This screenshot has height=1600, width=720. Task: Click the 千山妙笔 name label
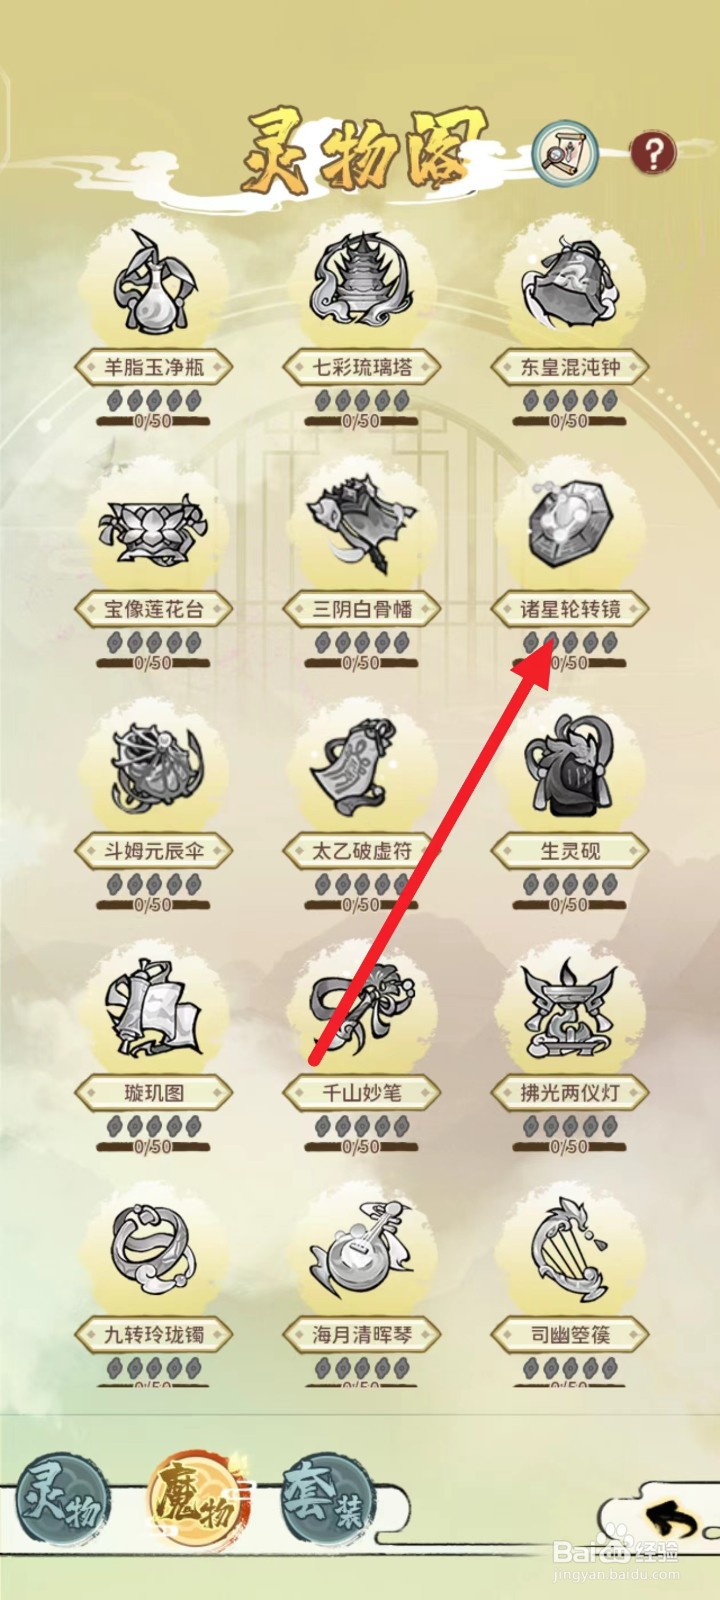[x=361, y=1092]
